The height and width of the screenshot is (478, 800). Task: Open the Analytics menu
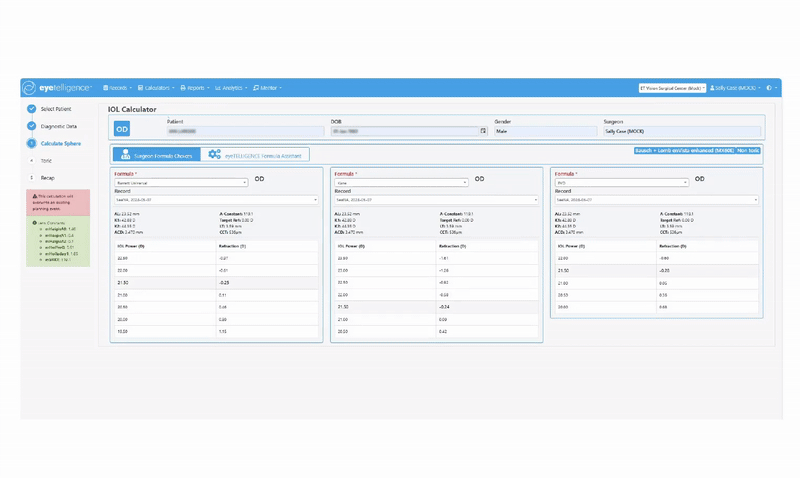[x=231, y=88]
